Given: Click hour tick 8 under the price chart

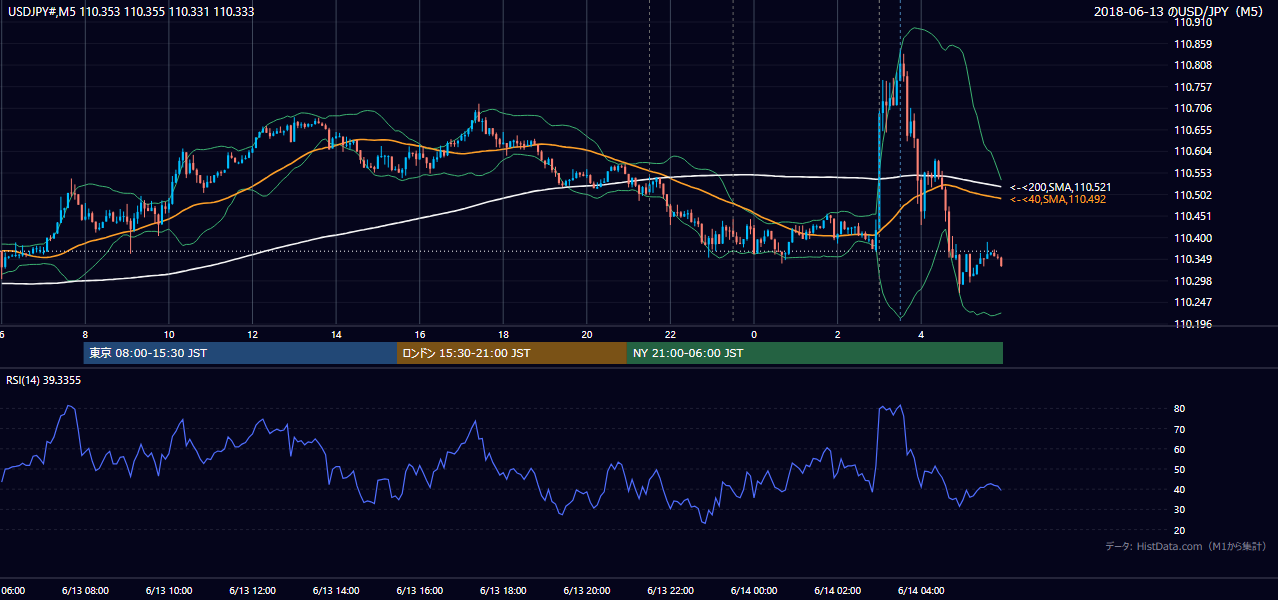Looking at the screenshot, I should (85, 334).
